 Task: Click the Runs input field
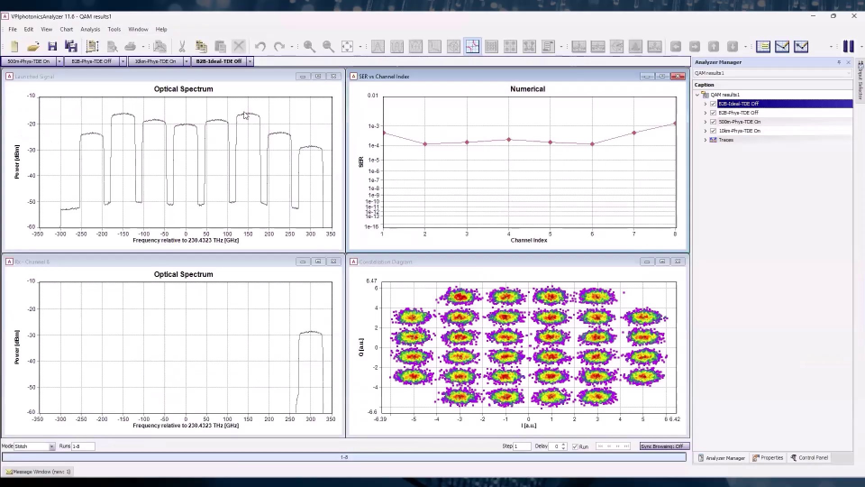(x=82, y=446)
